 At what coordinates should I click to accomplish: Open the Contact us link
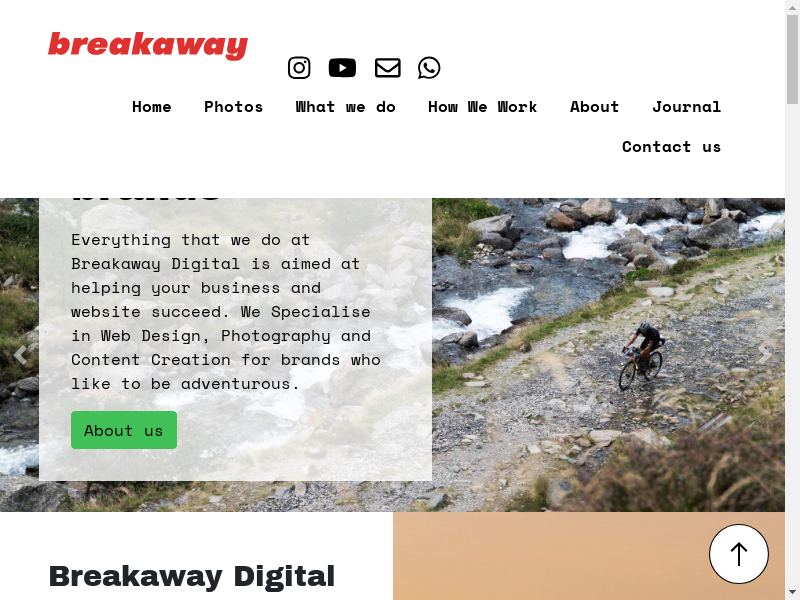pyautogui.click(x=671, y=147)
